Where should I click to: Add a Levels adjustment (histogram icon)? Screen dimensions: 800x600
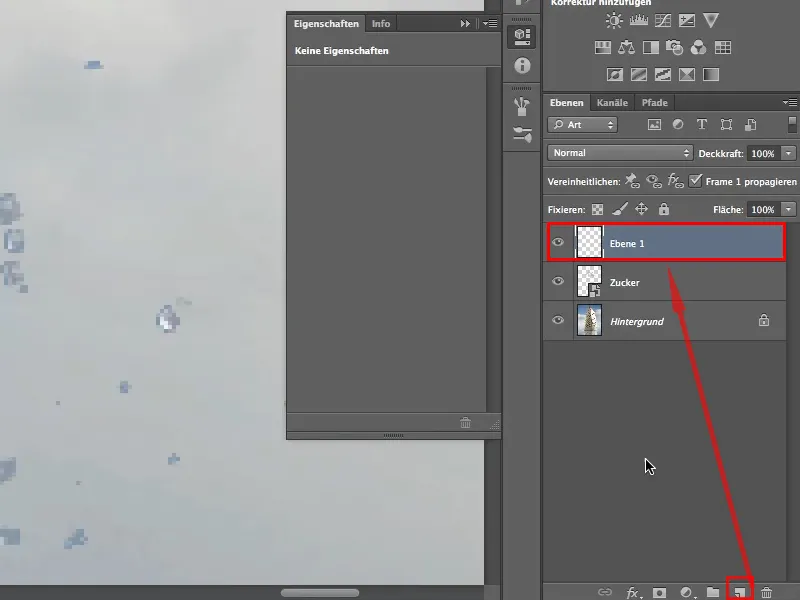638,20
